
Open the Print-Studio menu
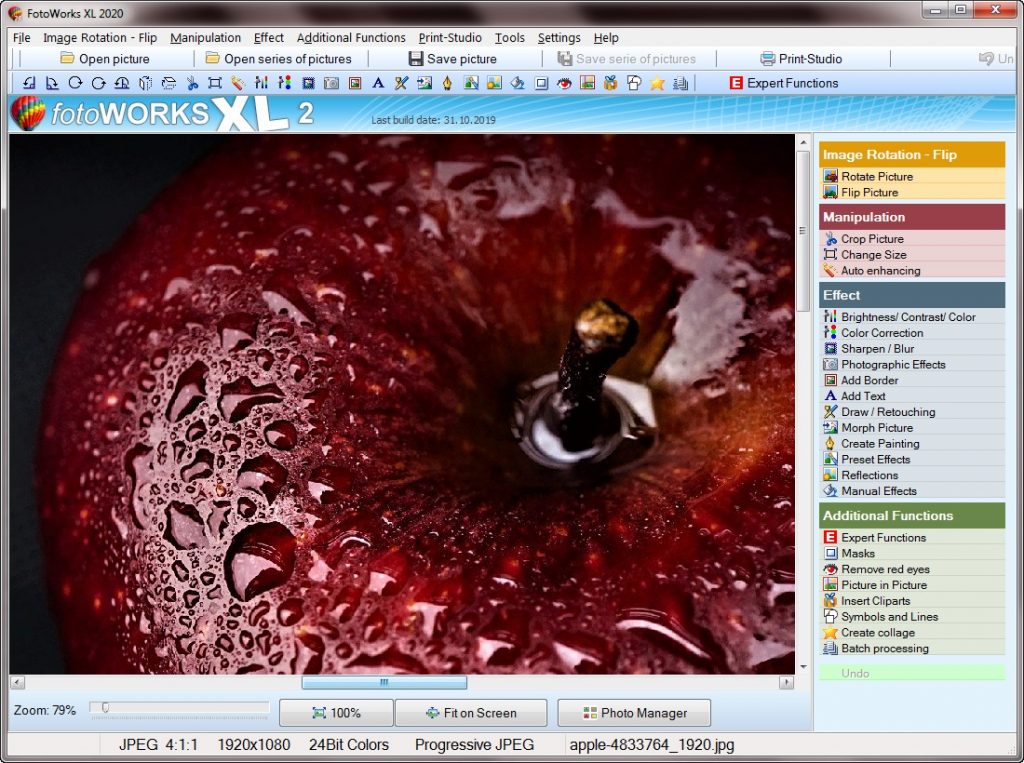pyautogui.click(x=449, y=37)
